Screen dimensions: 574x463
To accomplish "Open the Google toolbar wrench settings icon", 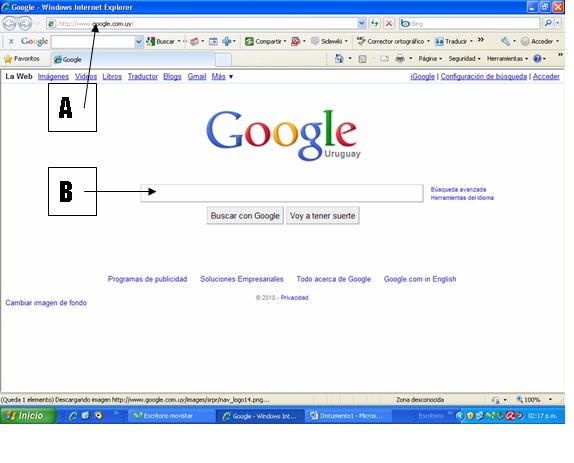I will click(x=505, y=41).
